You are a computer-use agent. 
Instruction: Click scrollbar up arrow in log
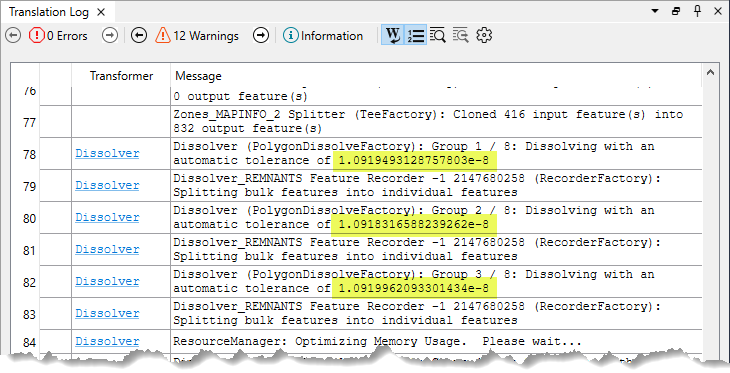(x=710, y=72)
